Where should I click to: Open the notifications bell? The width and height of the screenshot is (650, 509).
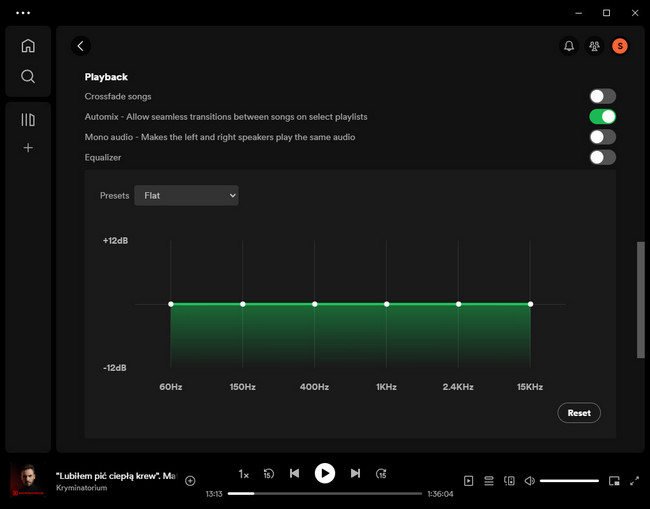click(x=569, y=46)
